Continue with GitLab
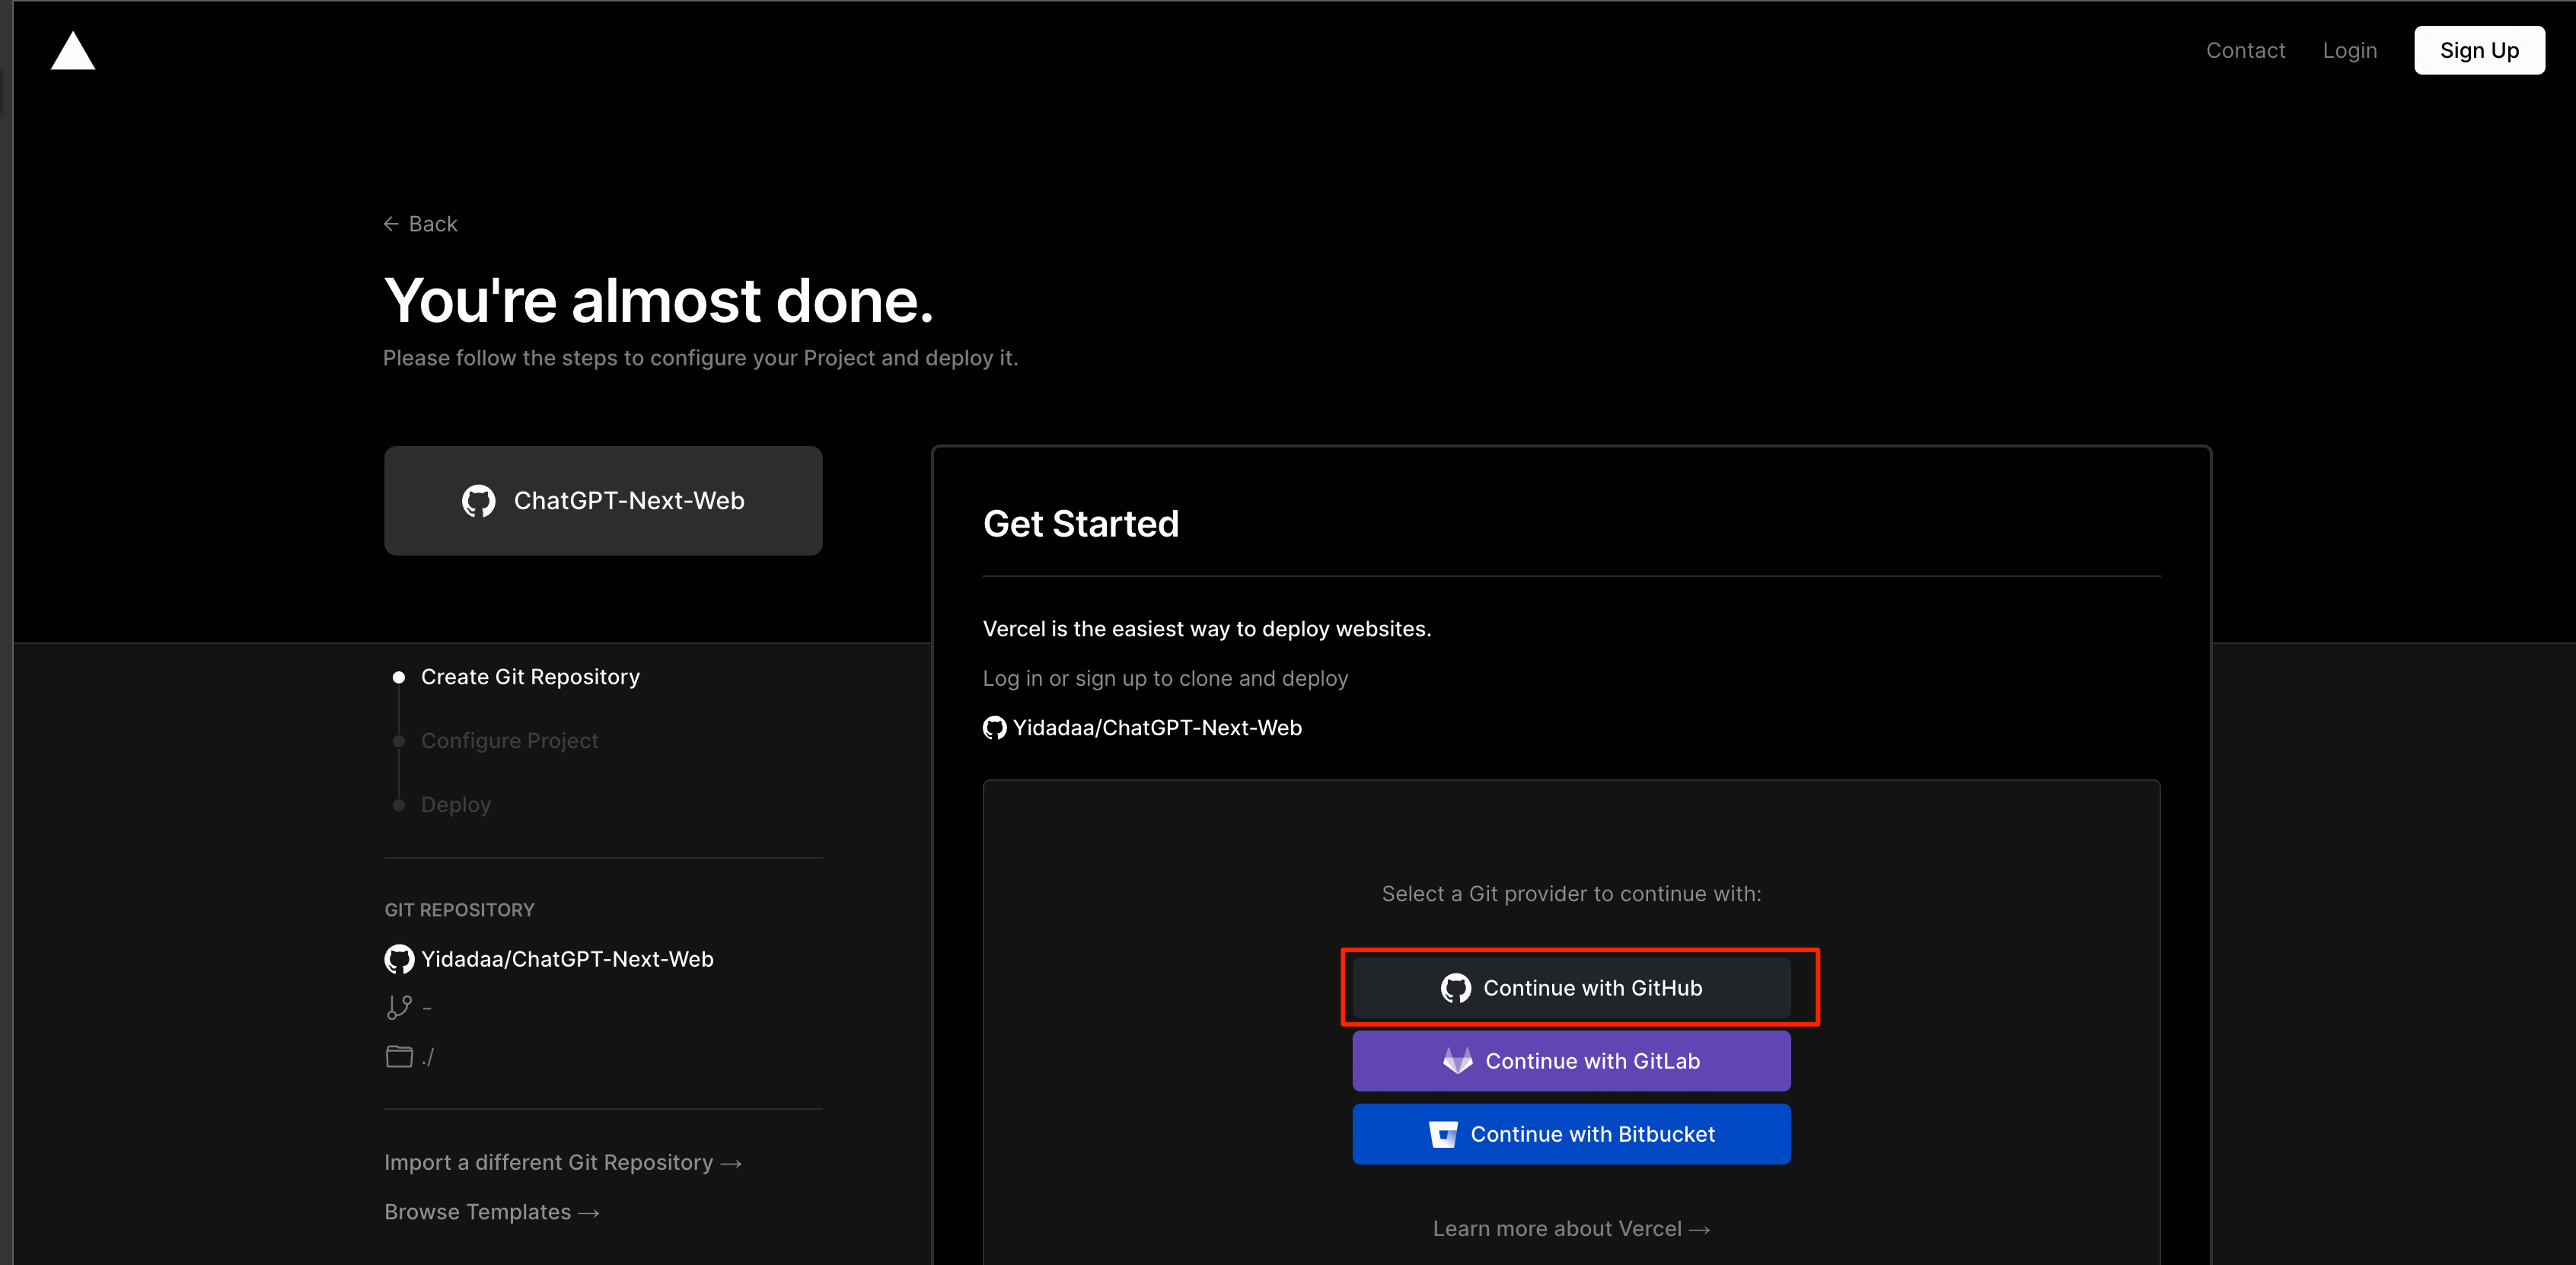The image size is (2576, 1265). click(1571, 1061)
